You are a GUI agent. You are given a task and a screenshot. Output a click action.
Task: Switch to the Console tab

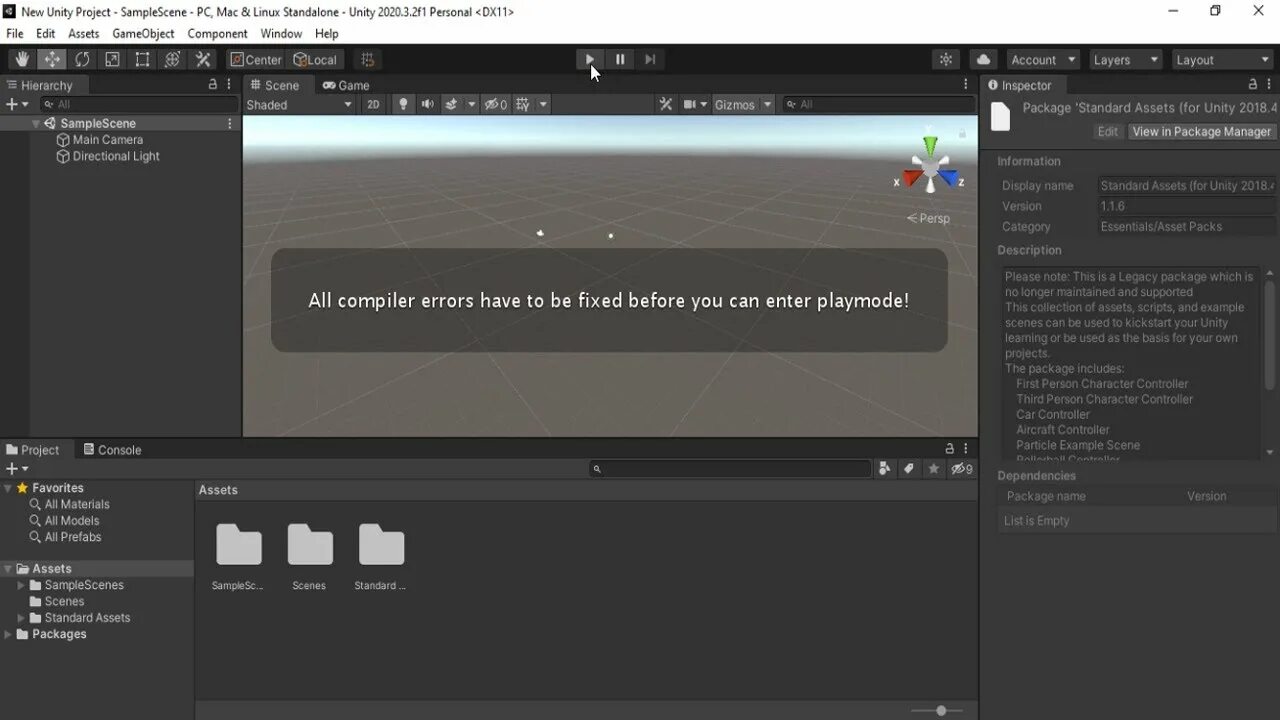(x=112, y=450)
